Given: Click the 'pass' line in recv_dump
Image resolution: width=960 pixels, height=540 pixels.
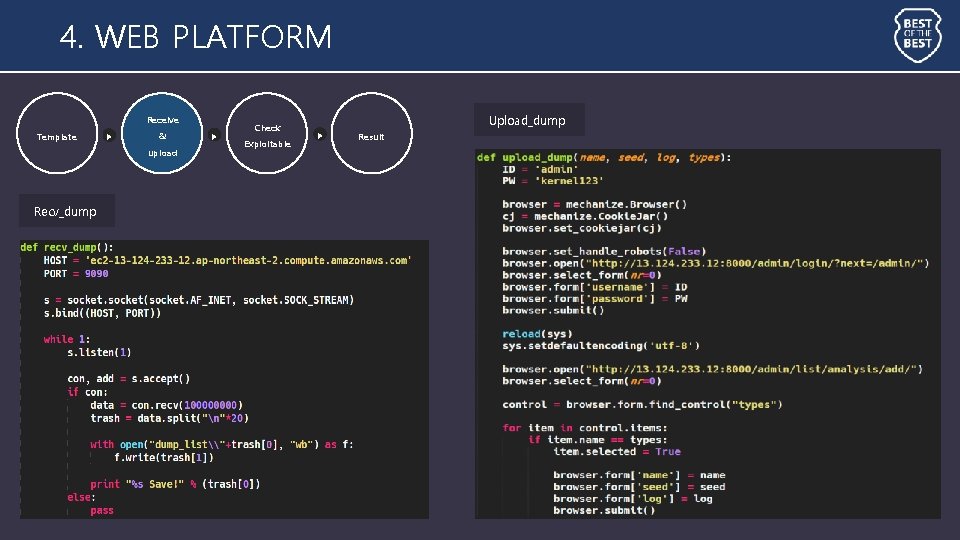Looking at the screenshot, I should coord(102,510).
